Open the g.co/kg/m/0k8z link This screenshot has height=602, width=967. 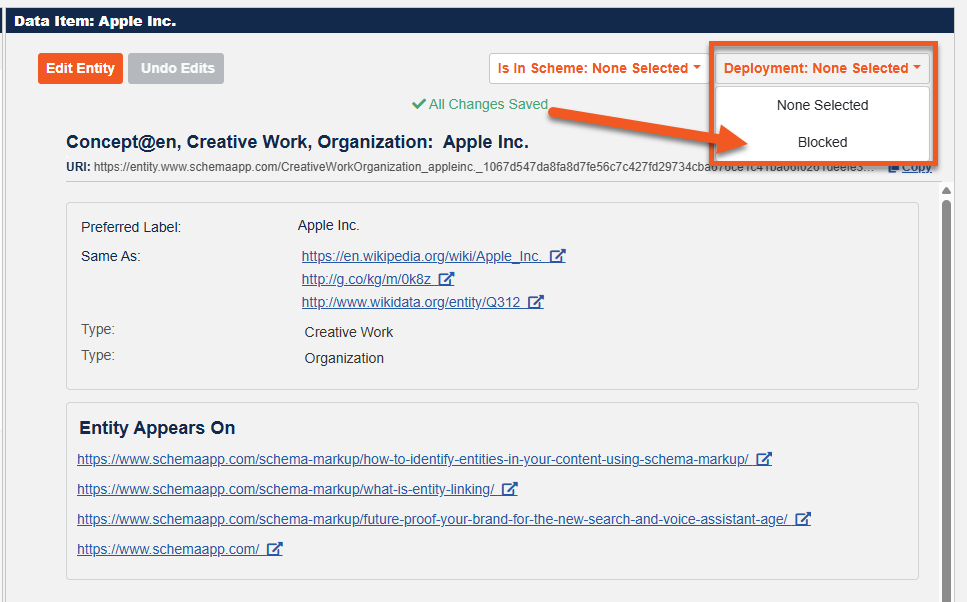366,279
